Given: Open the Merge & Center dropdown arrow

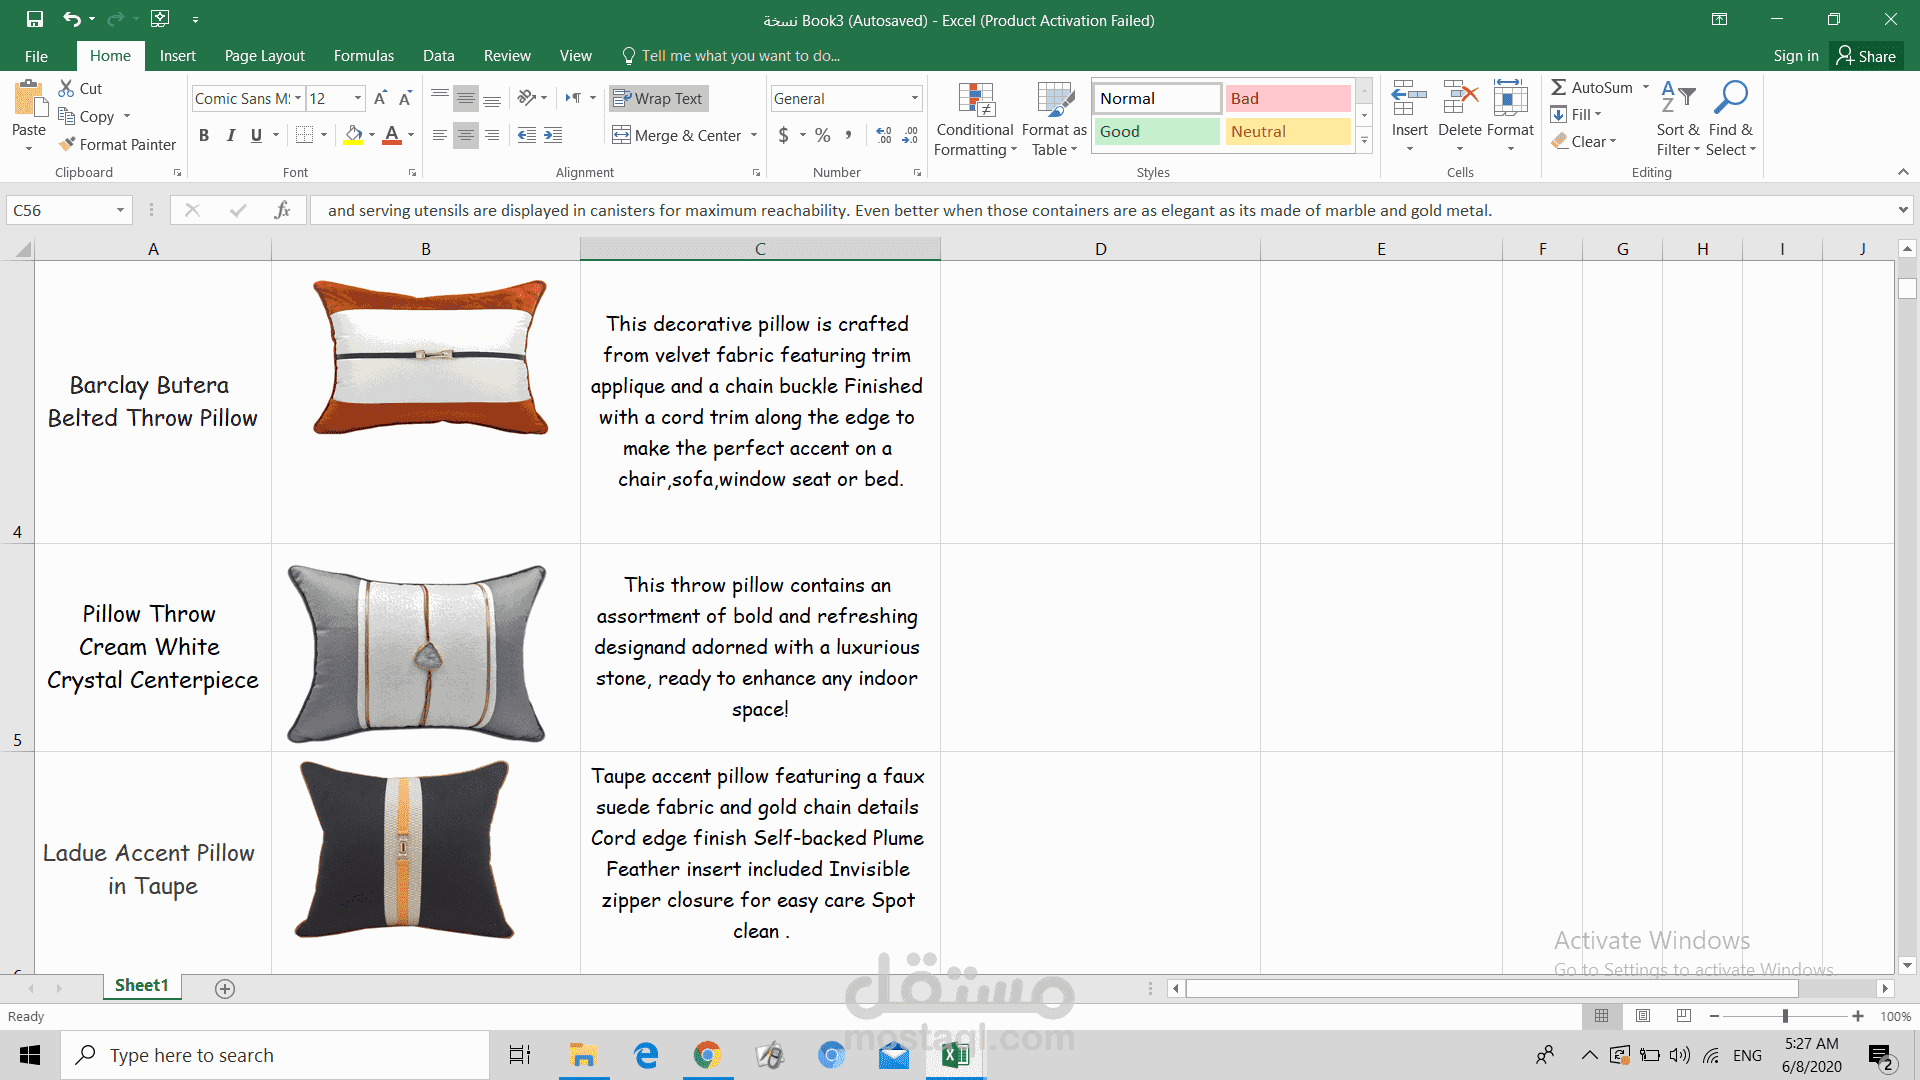Looking at the screenshot, I should (x=754, y=135).
